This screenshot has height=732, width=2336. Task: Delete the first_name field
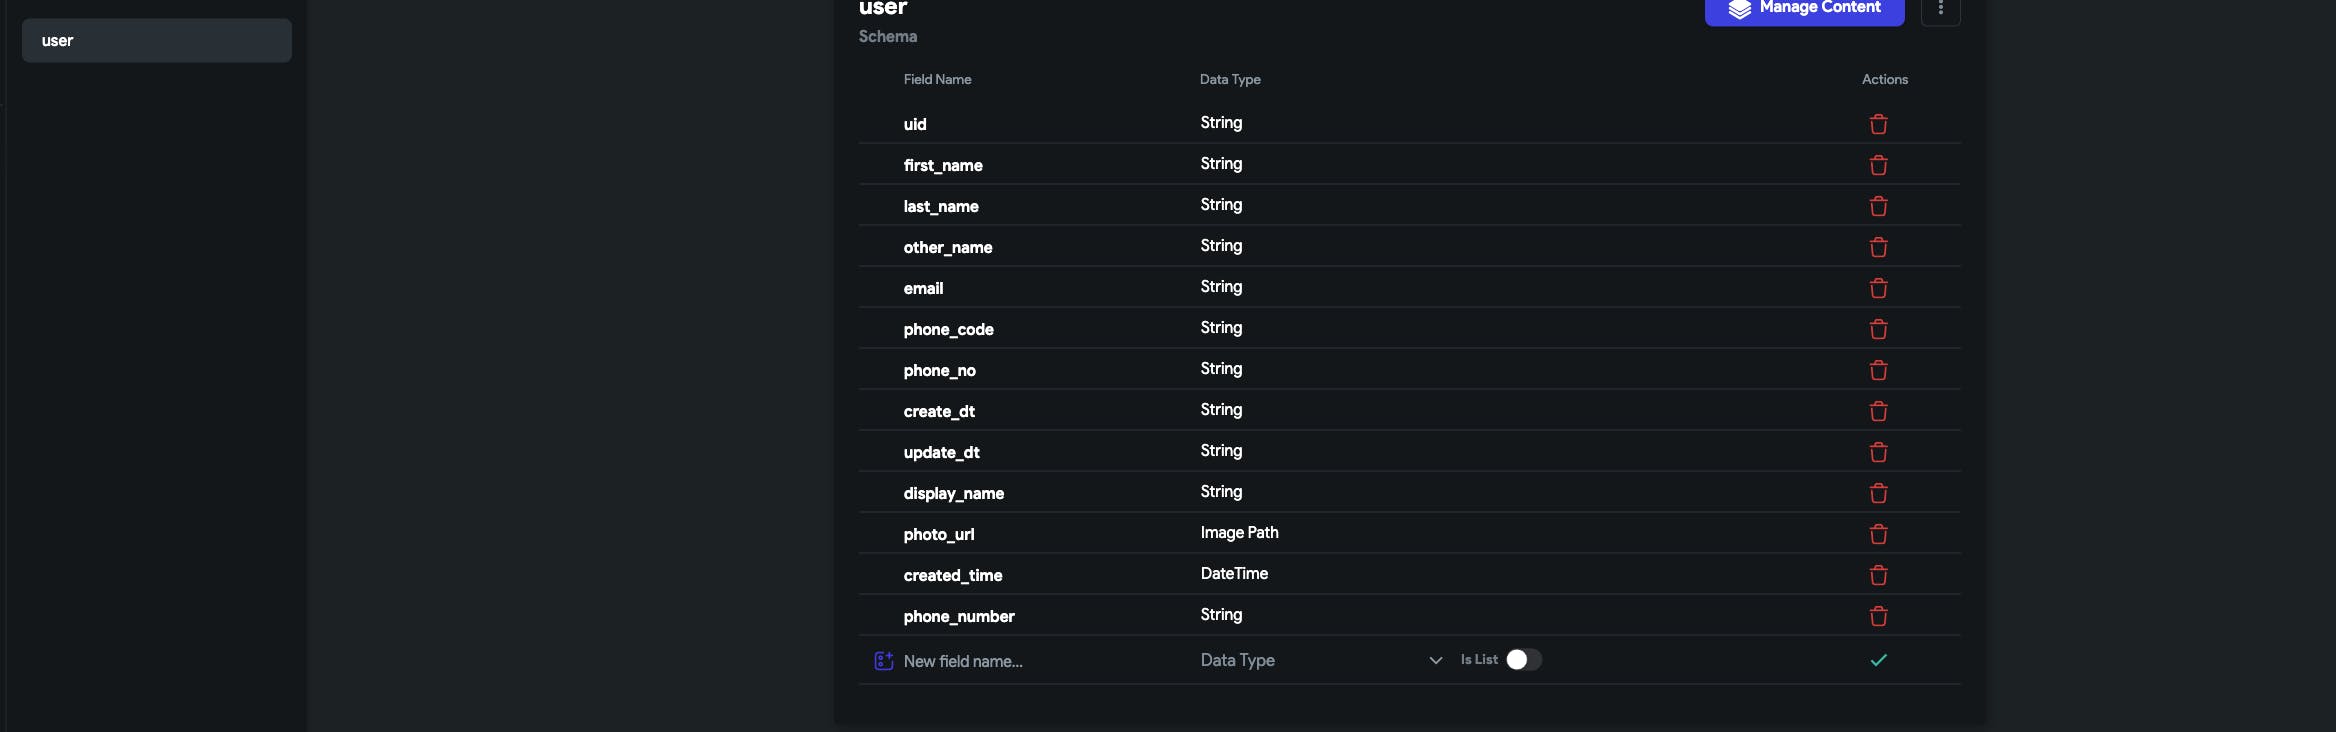pos(1878,165)
